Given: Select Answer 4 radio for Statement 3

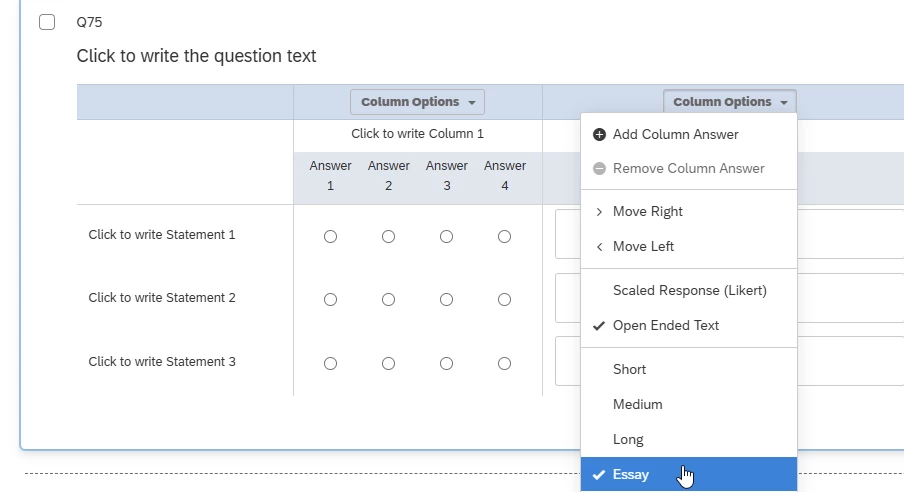Looking at the screenshot, I should (x=504, y=363).
